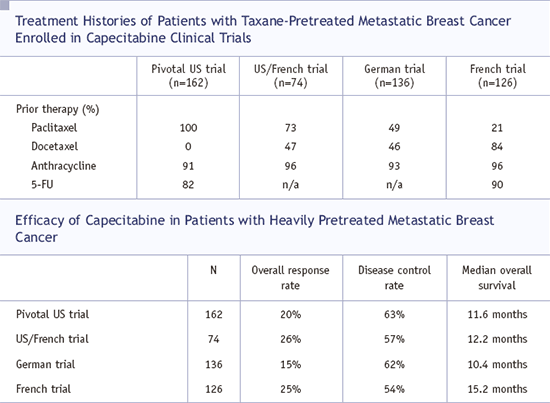Select the Treatment Histories table title
The height and width of the screenshot is (403, 550).
click(263, 29)
